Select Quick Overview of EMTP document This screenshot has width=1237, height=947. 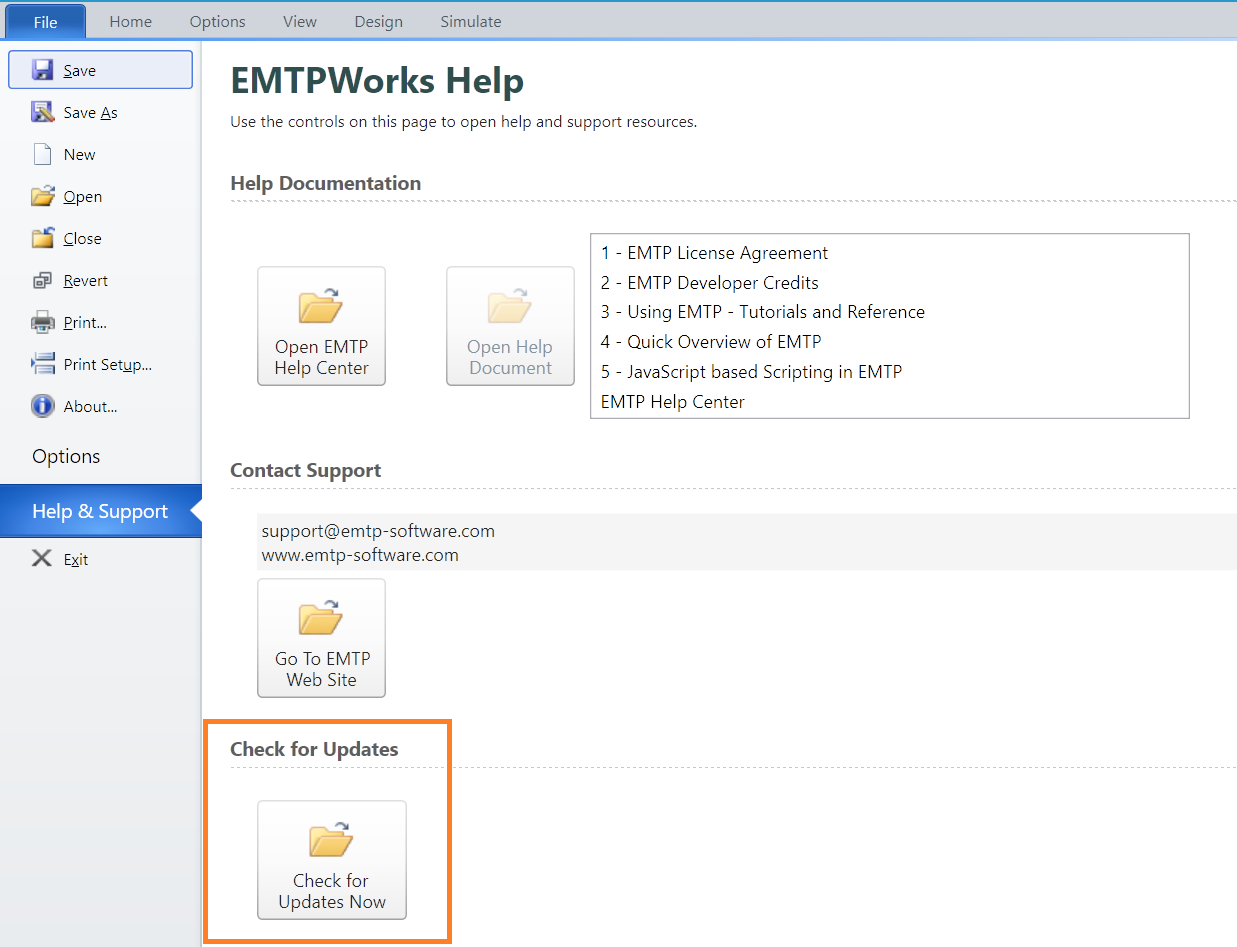tap(711, 341)
